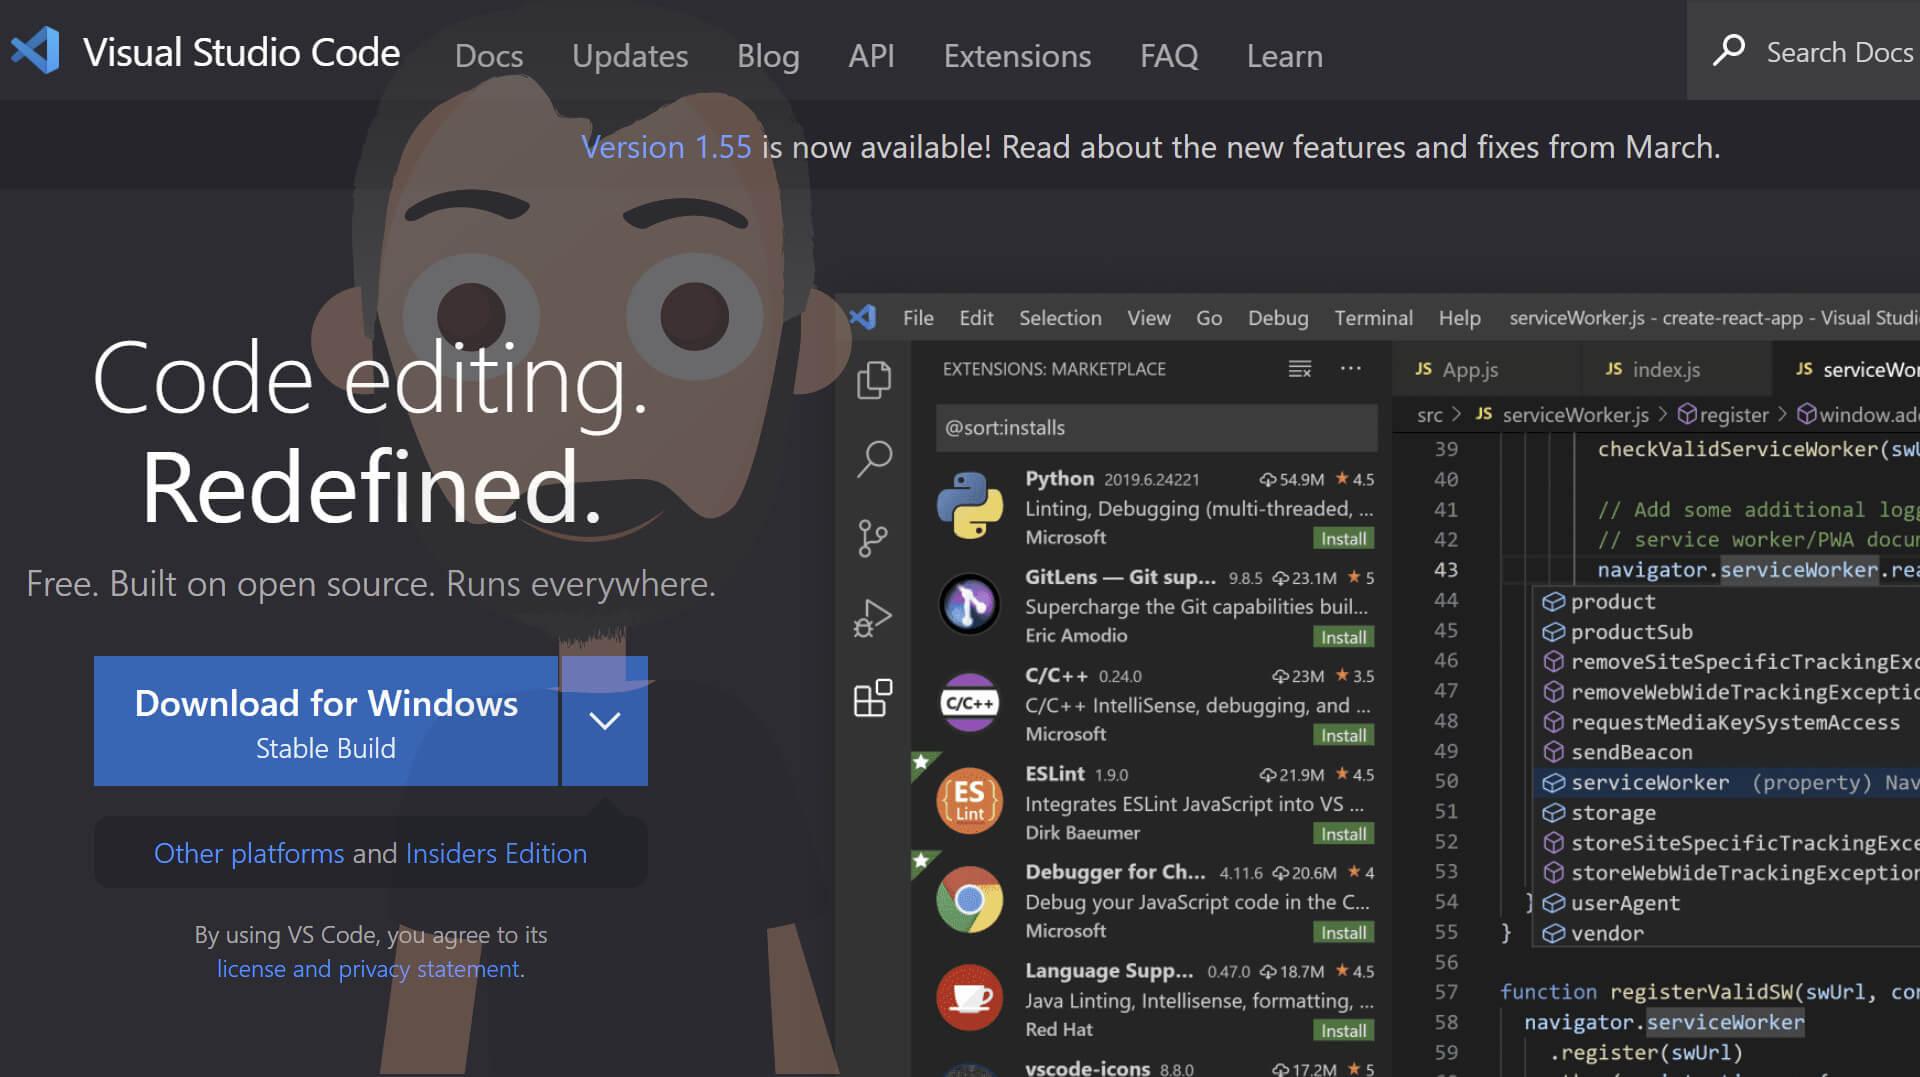Open the Blog navigation item
The height and width of the screenshot is (1077, 1920).
point(768,56)
